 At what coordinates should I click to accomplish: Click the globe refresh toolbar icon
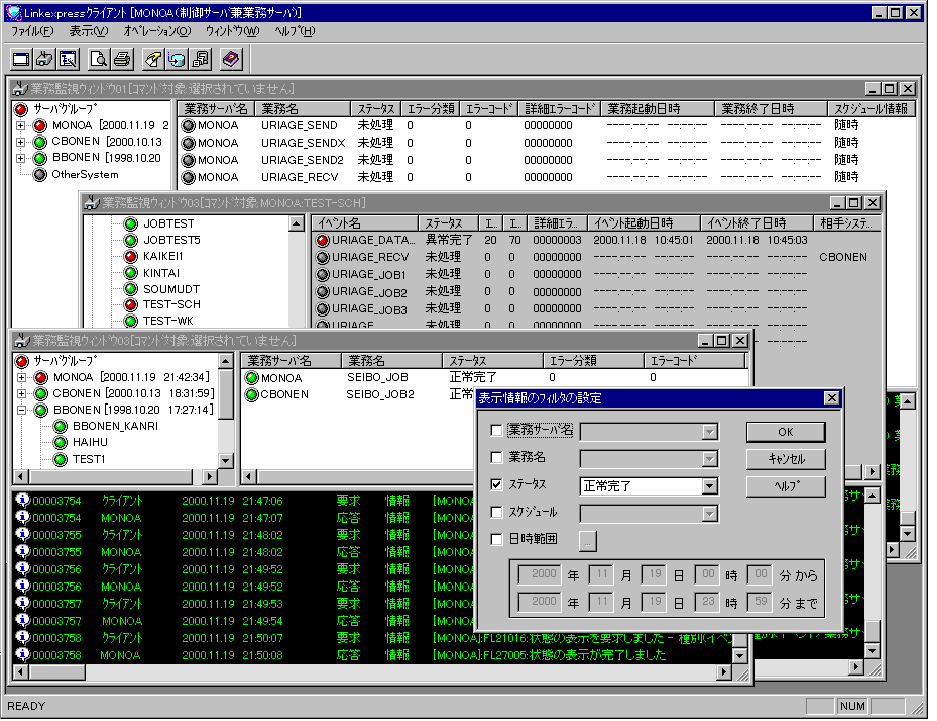[x=177, y=59]
